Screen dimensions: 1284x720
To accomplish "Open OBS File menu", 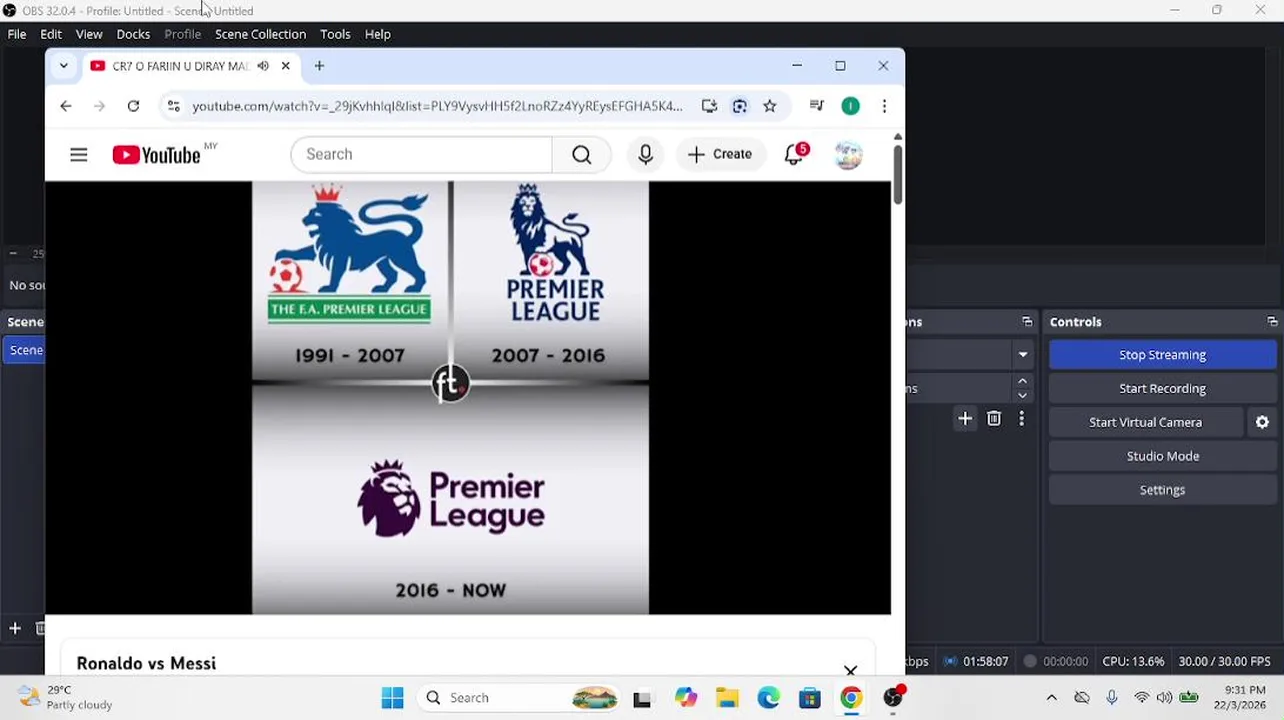I will pos(17,34).
